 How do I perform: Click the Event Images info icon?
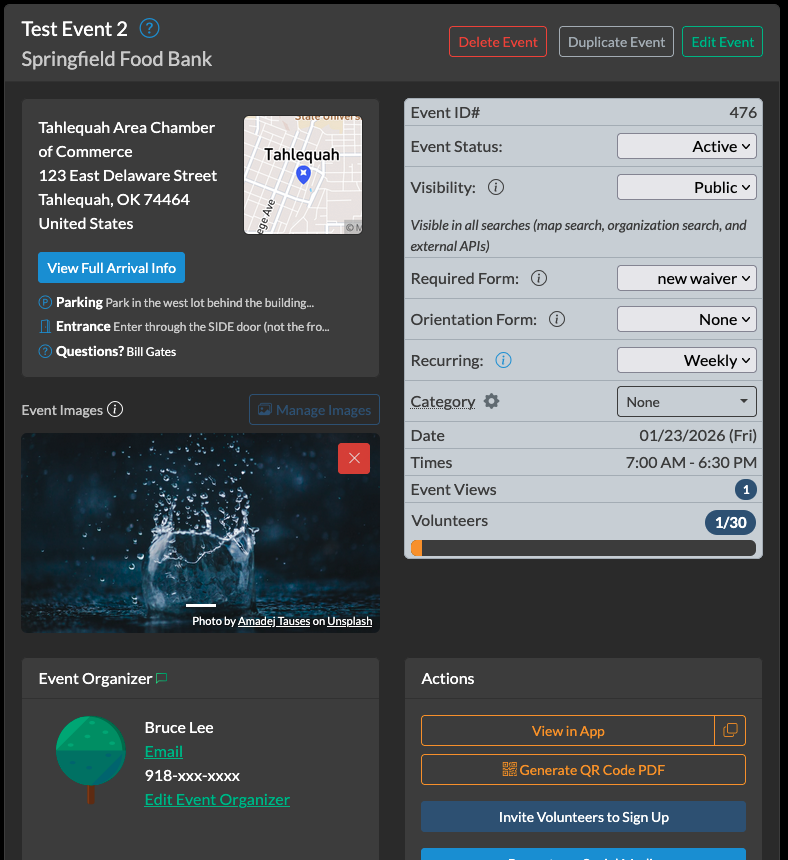click(115, 409)
